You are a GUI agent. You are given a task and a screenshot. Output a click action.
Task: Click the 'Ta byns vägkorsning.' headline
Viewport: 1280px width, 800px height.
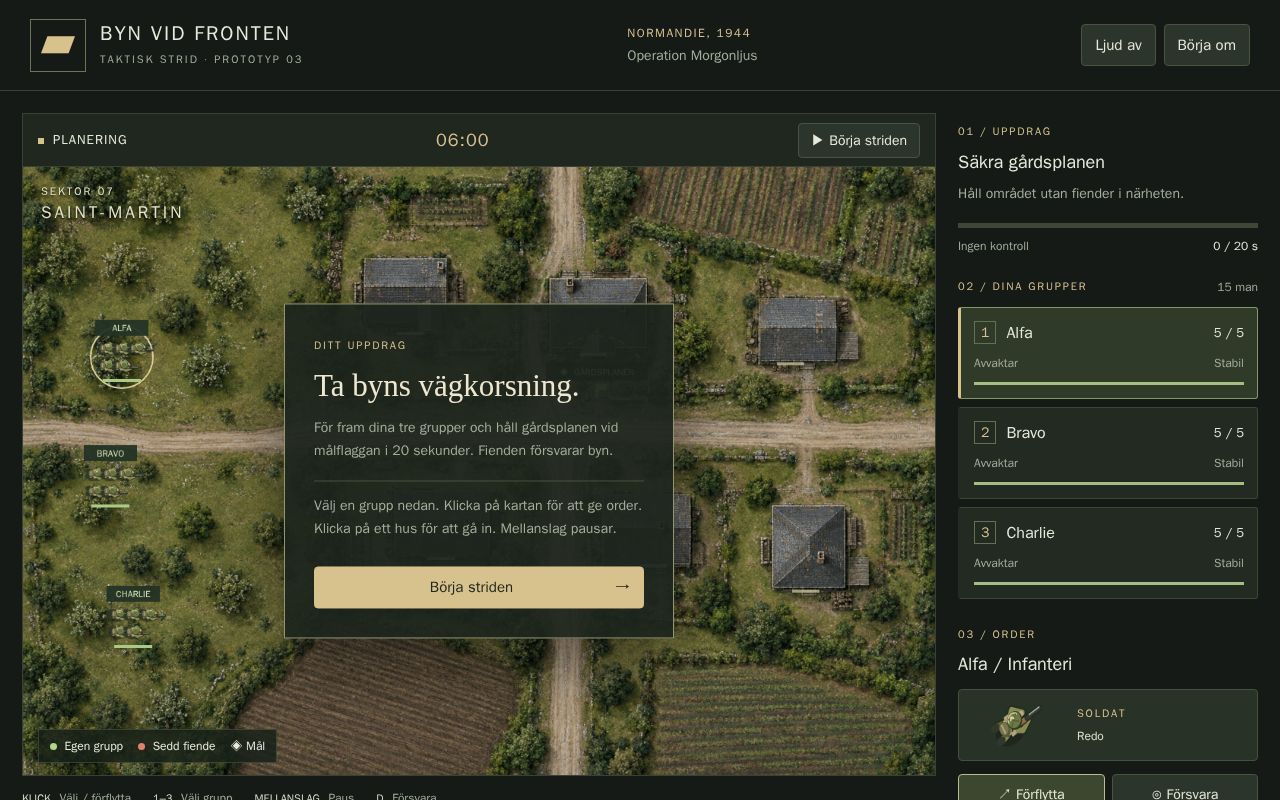(446, 386)
